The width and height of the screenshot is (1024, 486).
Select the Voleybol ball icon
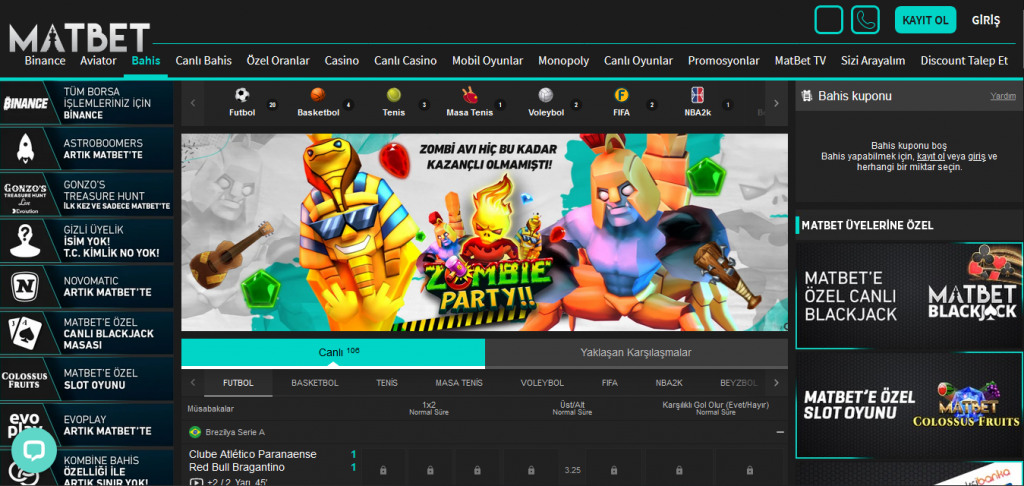[546, 95]
